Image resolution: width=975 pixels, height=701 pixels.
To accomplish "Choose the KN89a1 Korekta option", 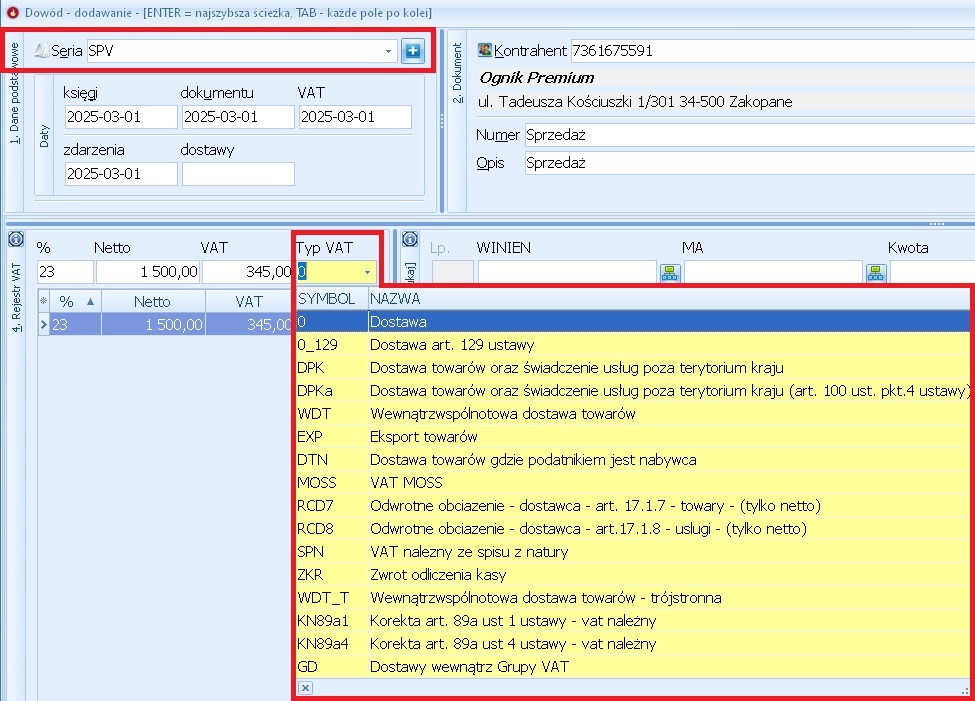I will point(633,621).
